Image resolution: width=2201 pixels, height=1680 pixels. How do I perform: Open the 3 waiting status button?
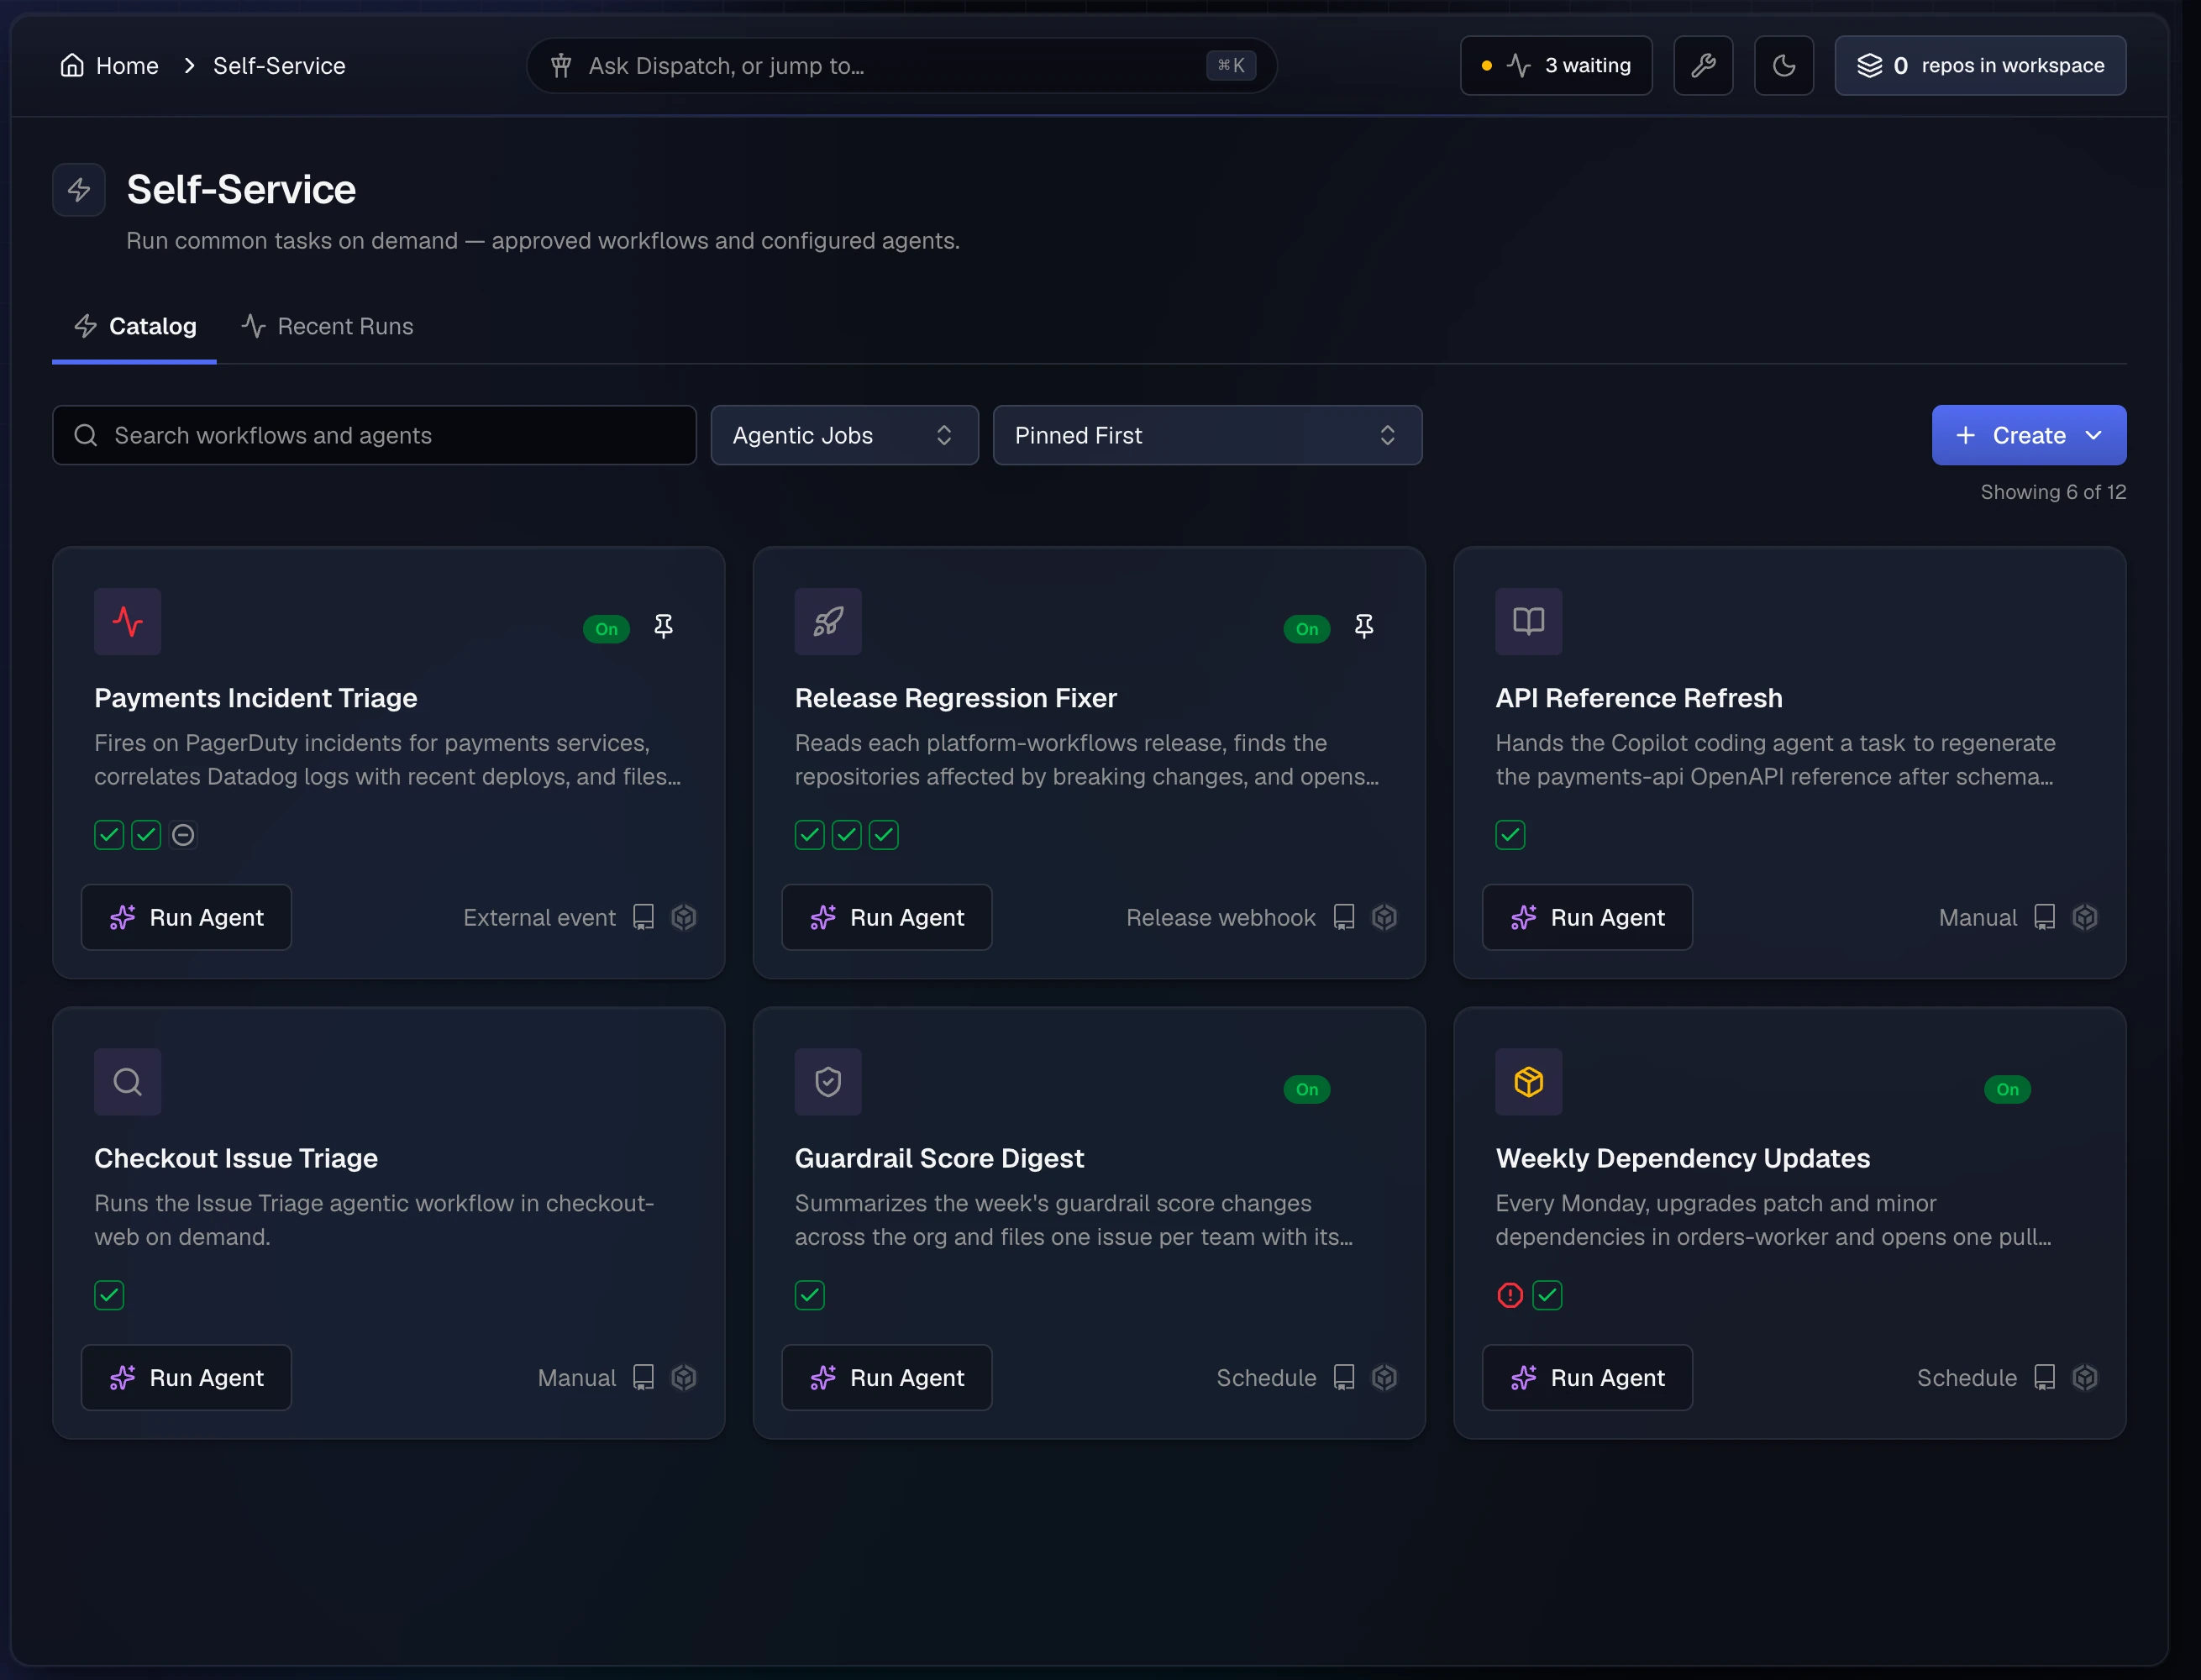1556,66
